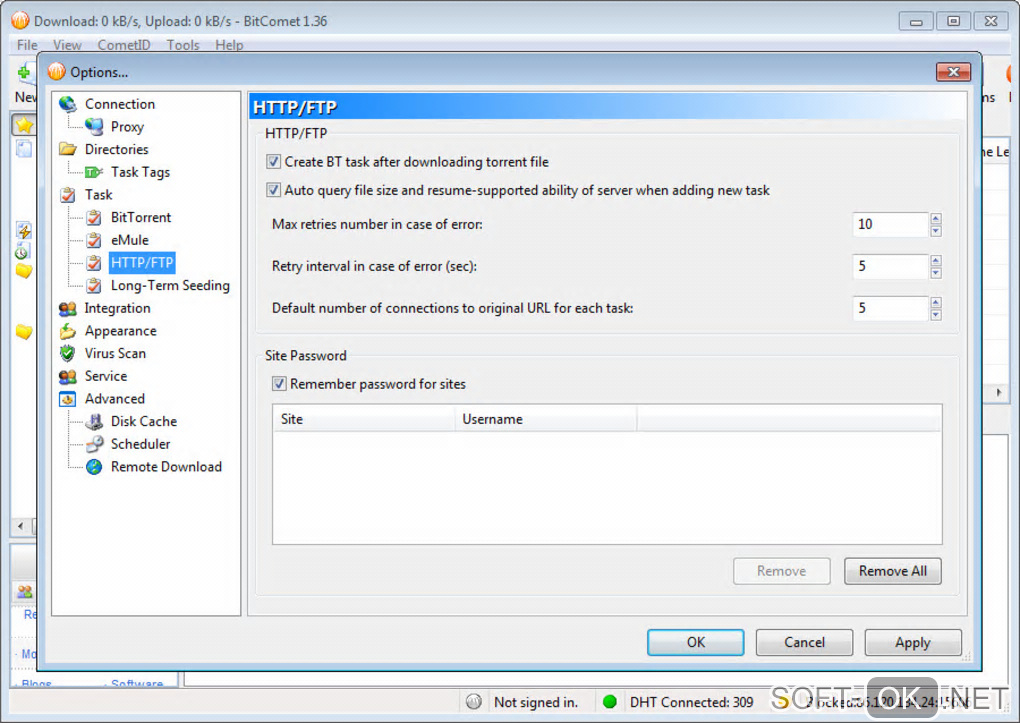
Task: Open the Tools menu
Action: tap(183, 45)
